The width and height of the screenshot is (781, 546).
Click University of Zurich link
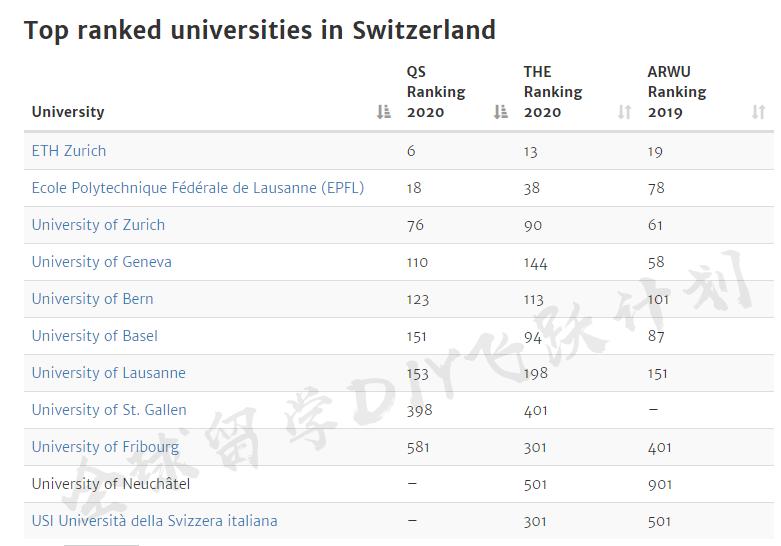point(98,225)
